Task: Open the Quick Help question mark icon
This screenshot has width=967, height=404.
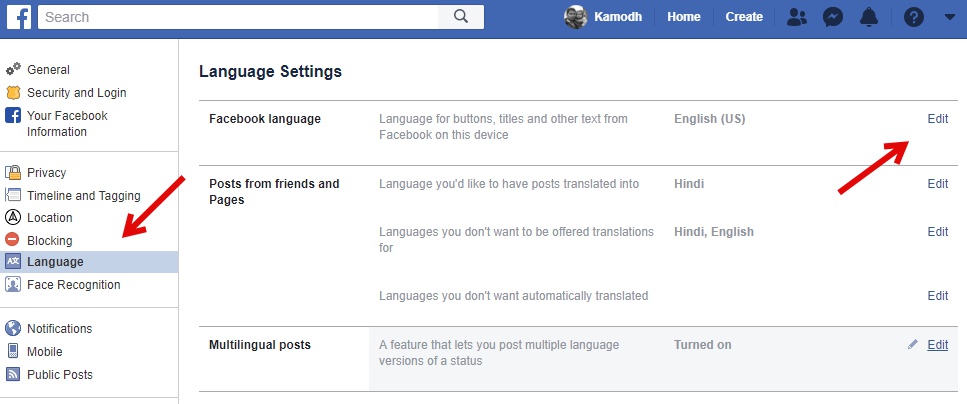Action: (x=913, y=17)
